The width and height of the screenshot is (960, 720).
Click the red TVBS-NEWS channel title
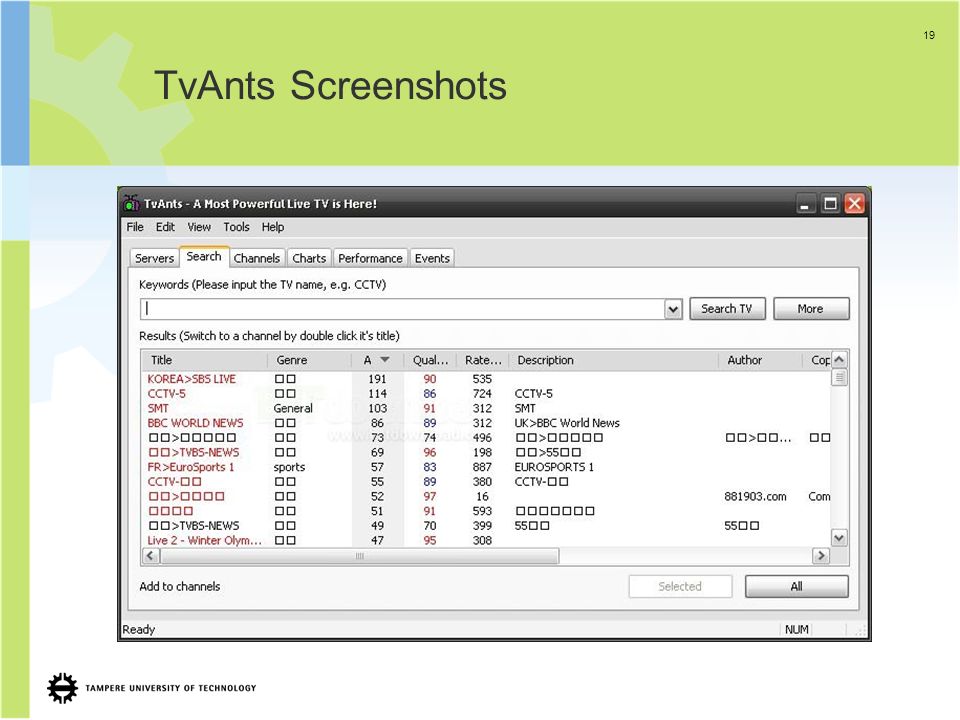click(194, 452)
